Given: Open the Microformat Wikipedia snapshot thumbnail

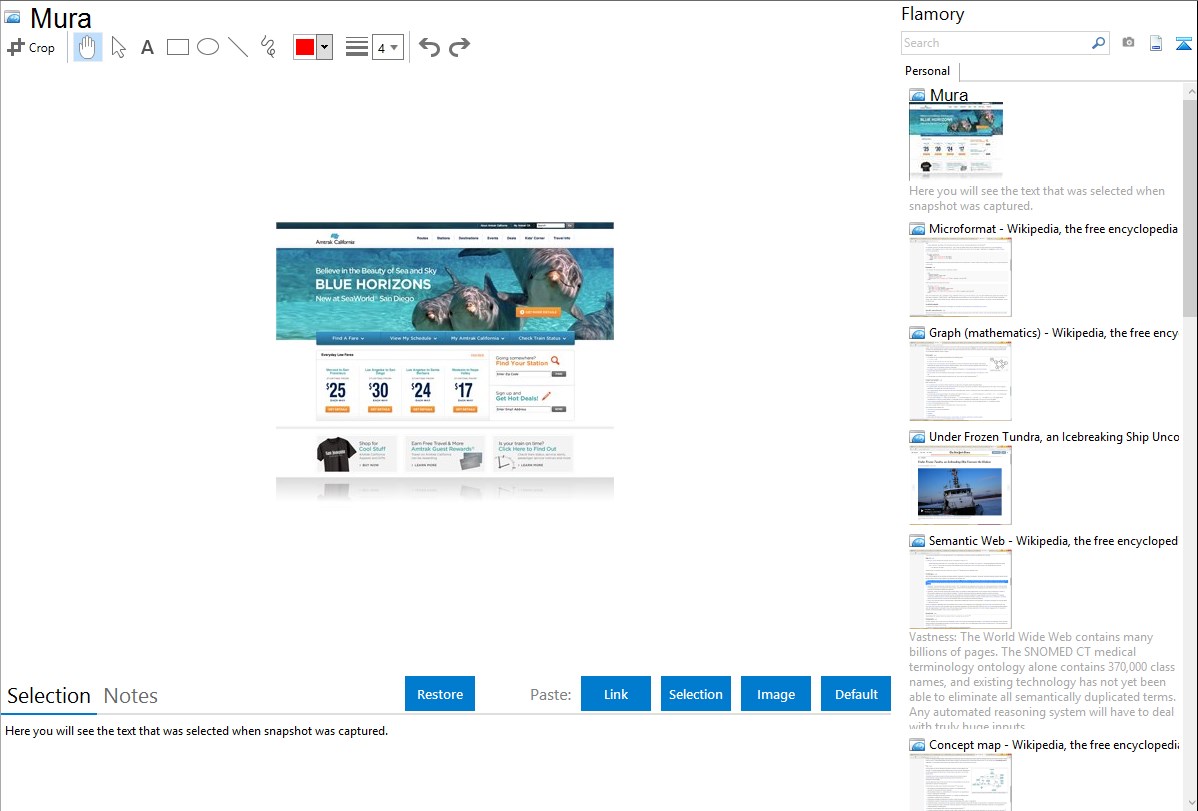Looking at the screenshot, I should [x=960, y=277].
